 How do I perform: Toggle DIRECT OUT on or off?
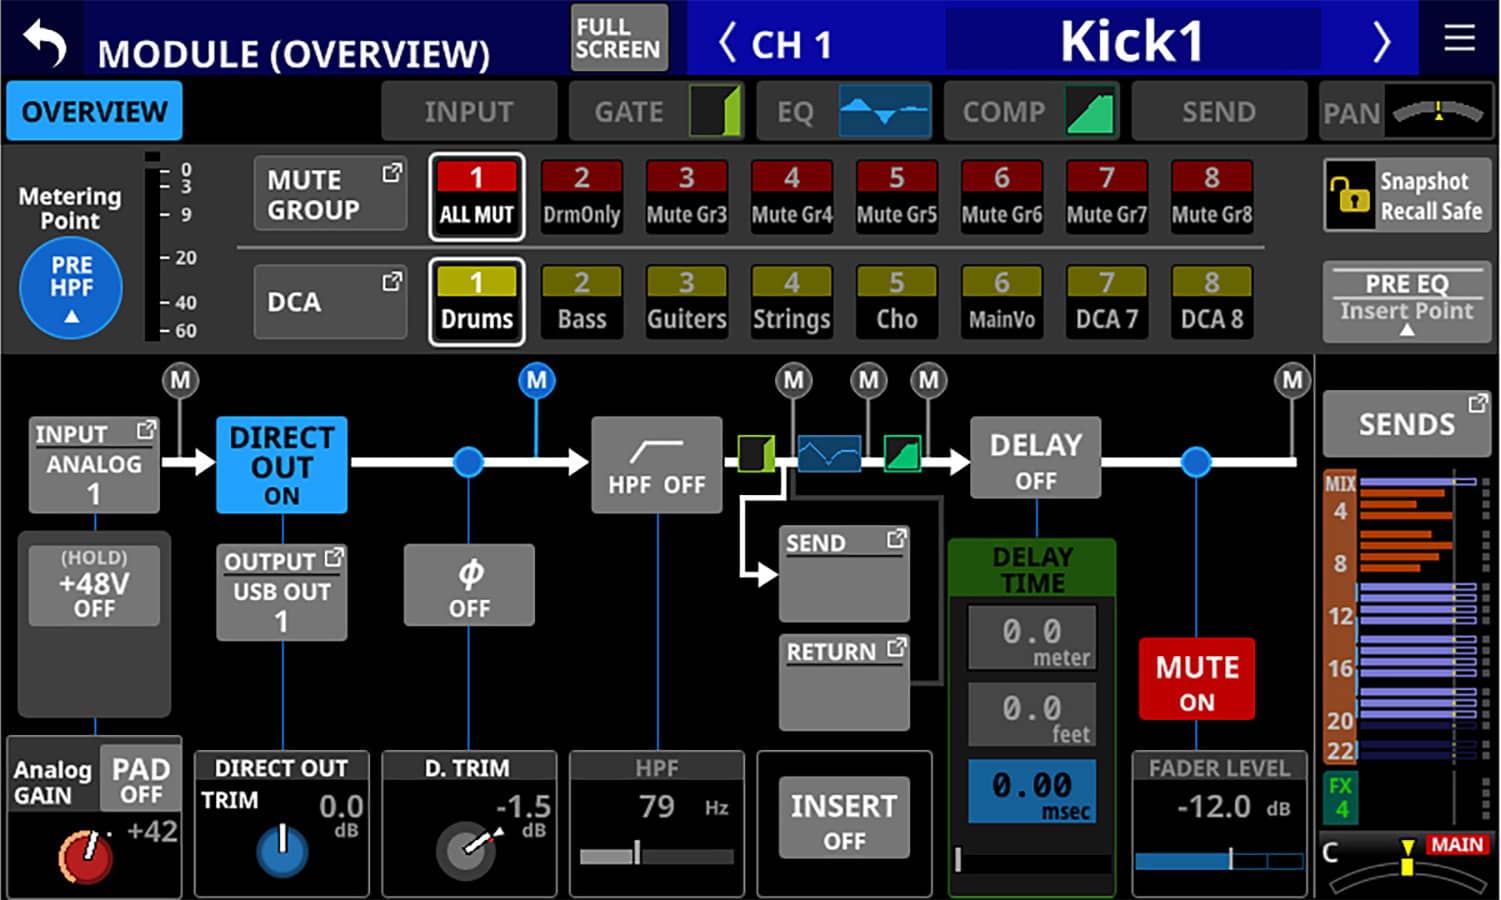[x=282, y=465]
